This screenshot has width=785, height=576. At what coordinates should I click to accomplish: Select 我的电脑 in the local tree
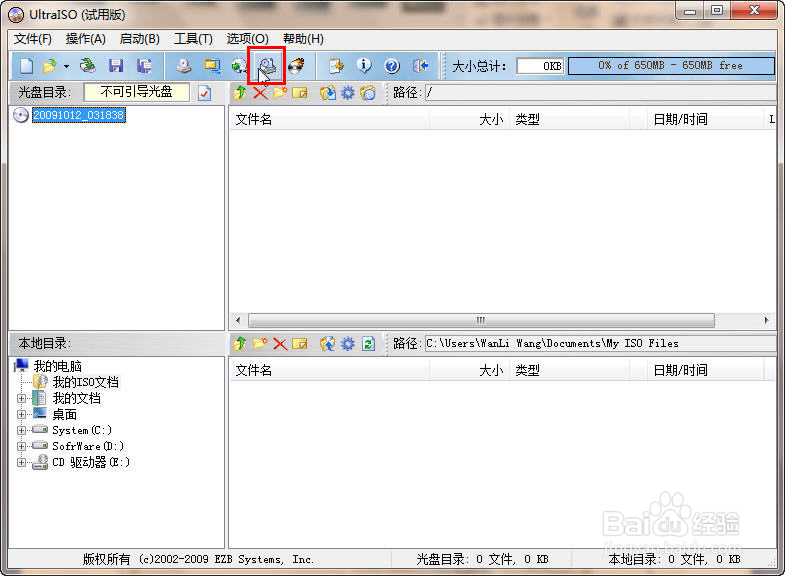57,366
